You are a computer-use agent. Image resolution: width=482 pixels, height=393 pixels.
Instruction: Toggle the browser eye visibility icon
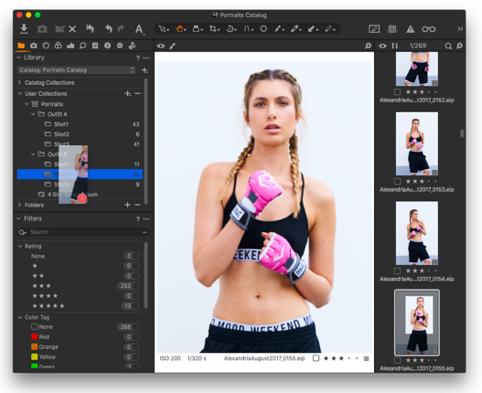tap(383, 46)
